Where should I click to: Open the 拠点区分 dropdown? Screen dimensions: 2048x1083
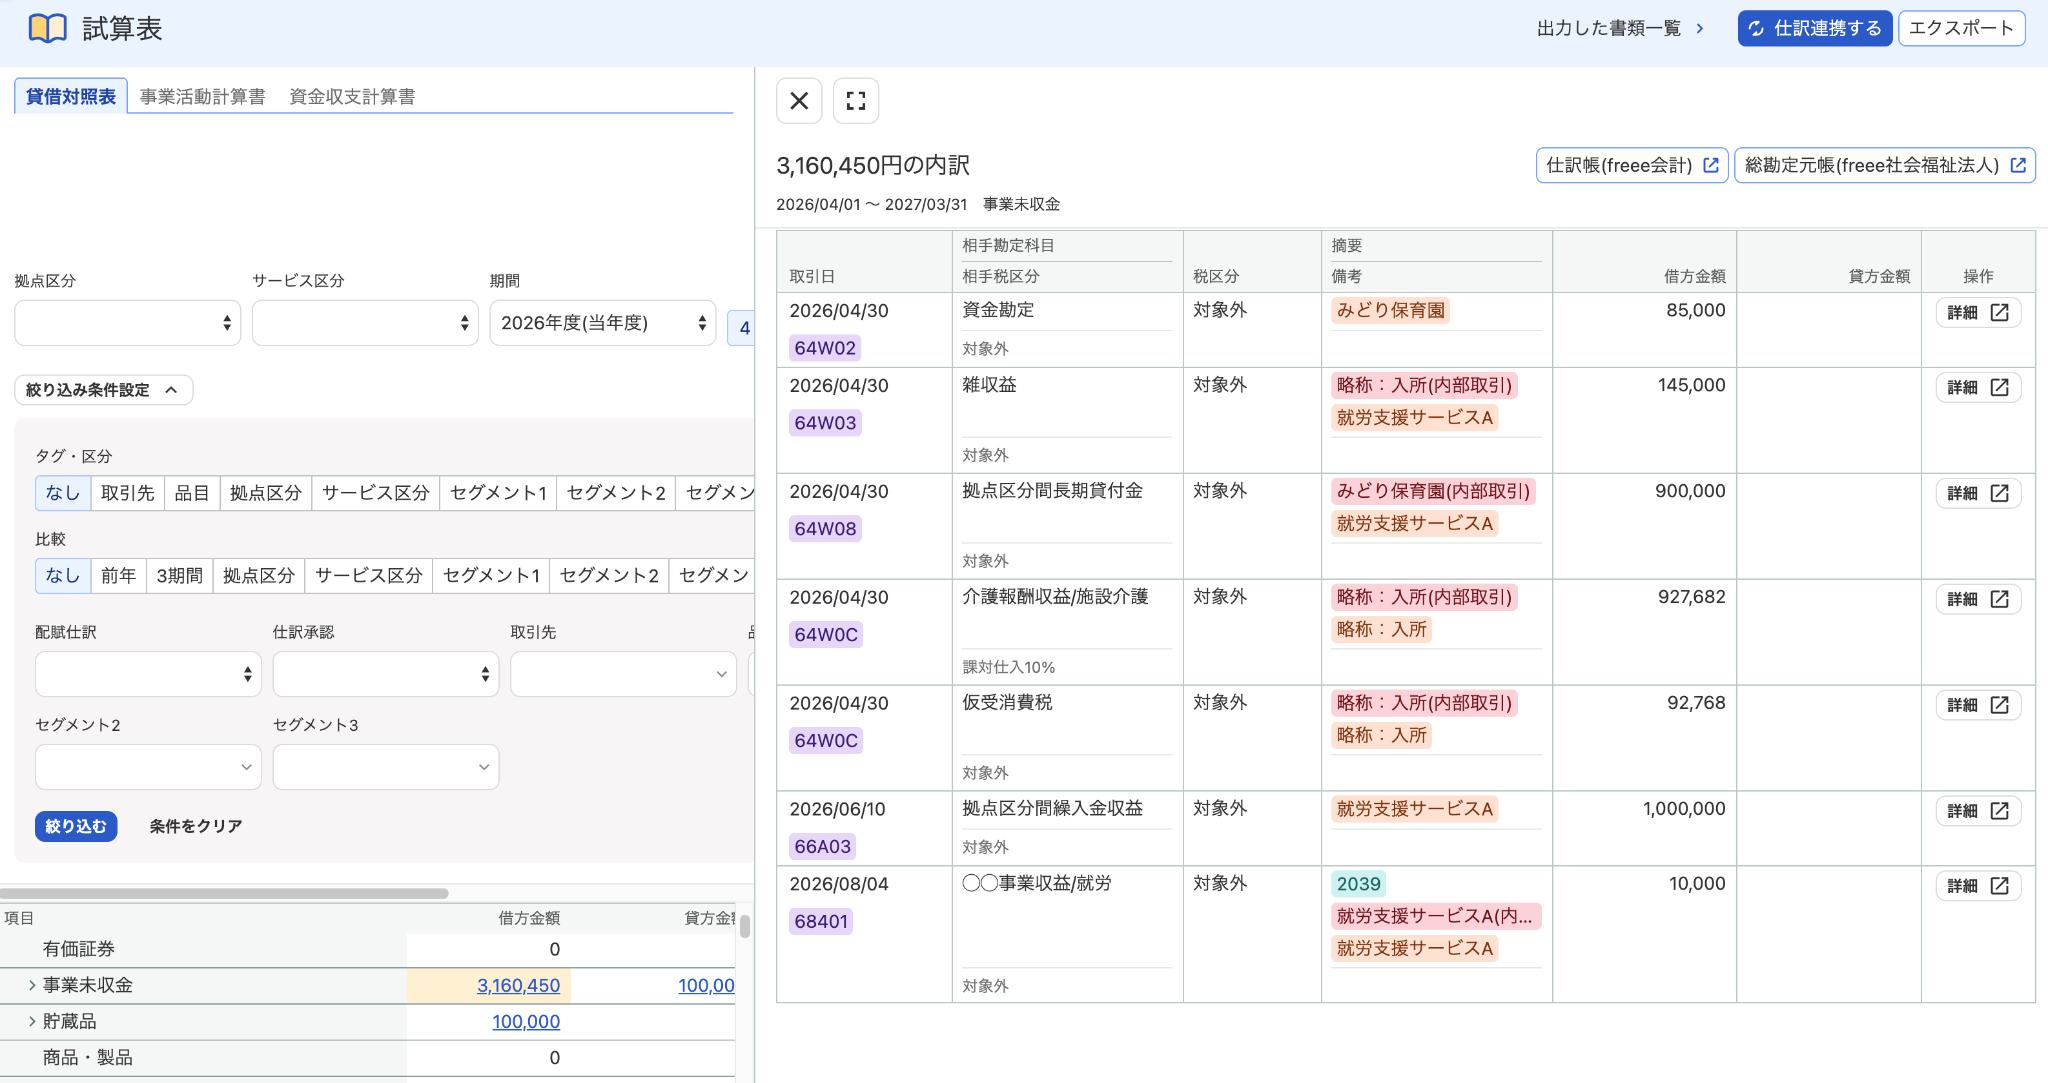[128, 323]
